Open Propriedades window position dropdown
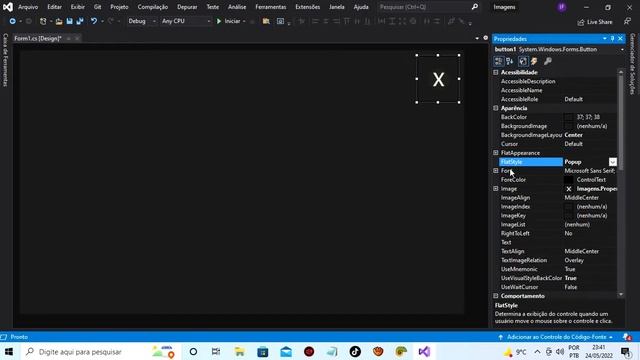 [604, 39]
